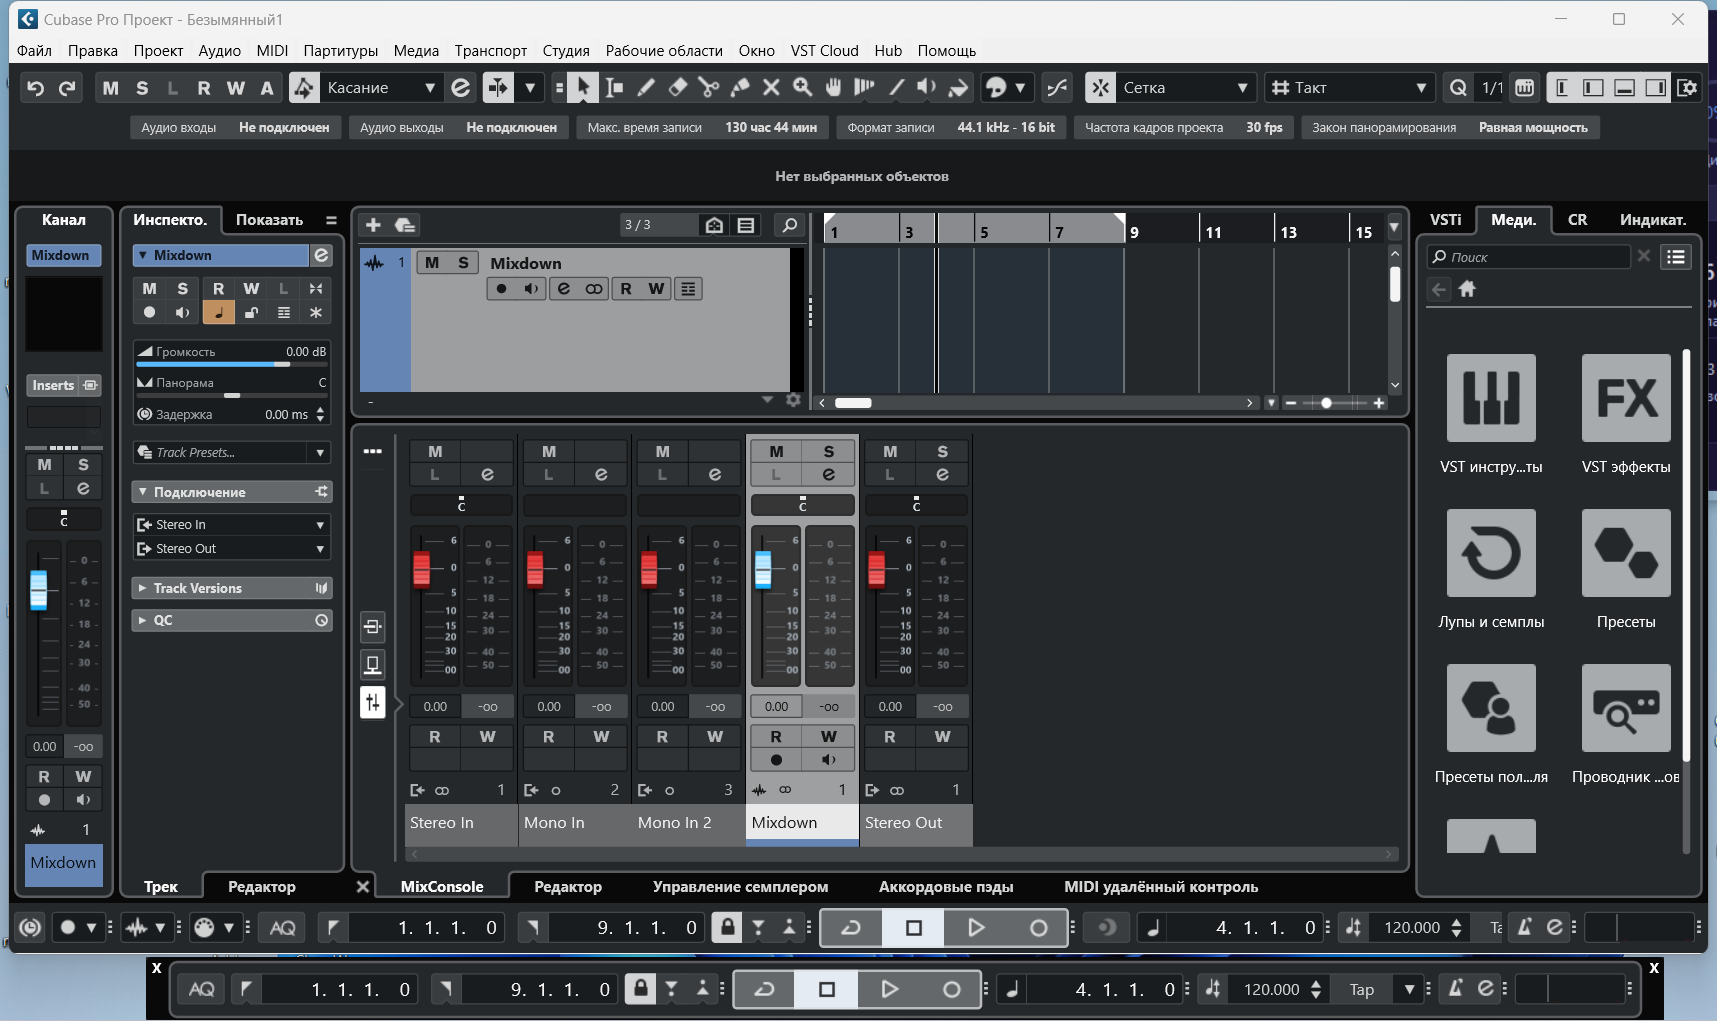Choose the Draw pencil tool
1717x1021 pixels.
[646, 88]
